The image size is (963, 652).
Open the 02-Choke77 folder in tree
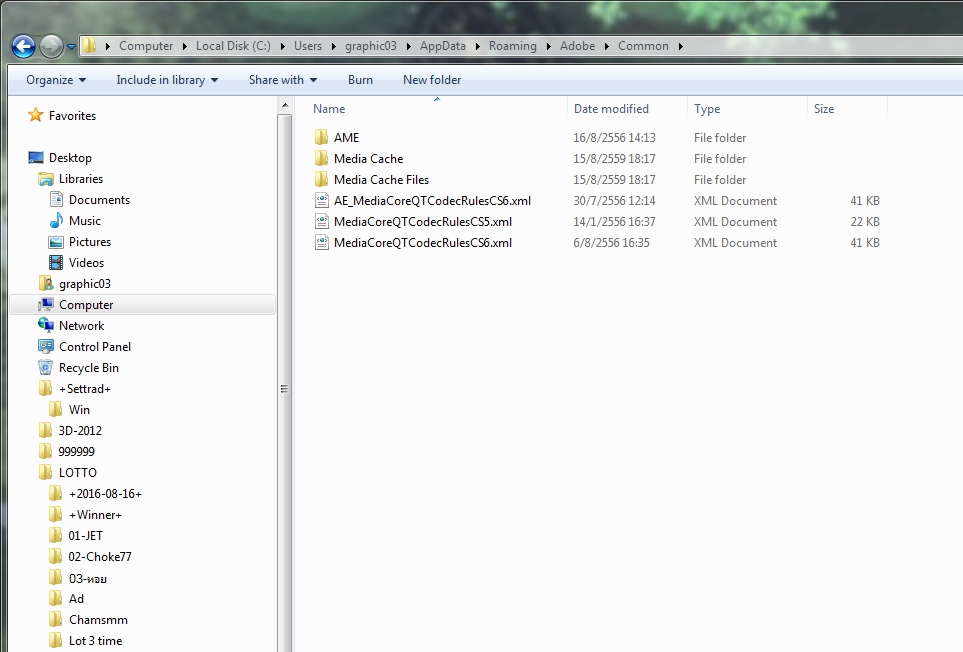click(x=100, y=556)
